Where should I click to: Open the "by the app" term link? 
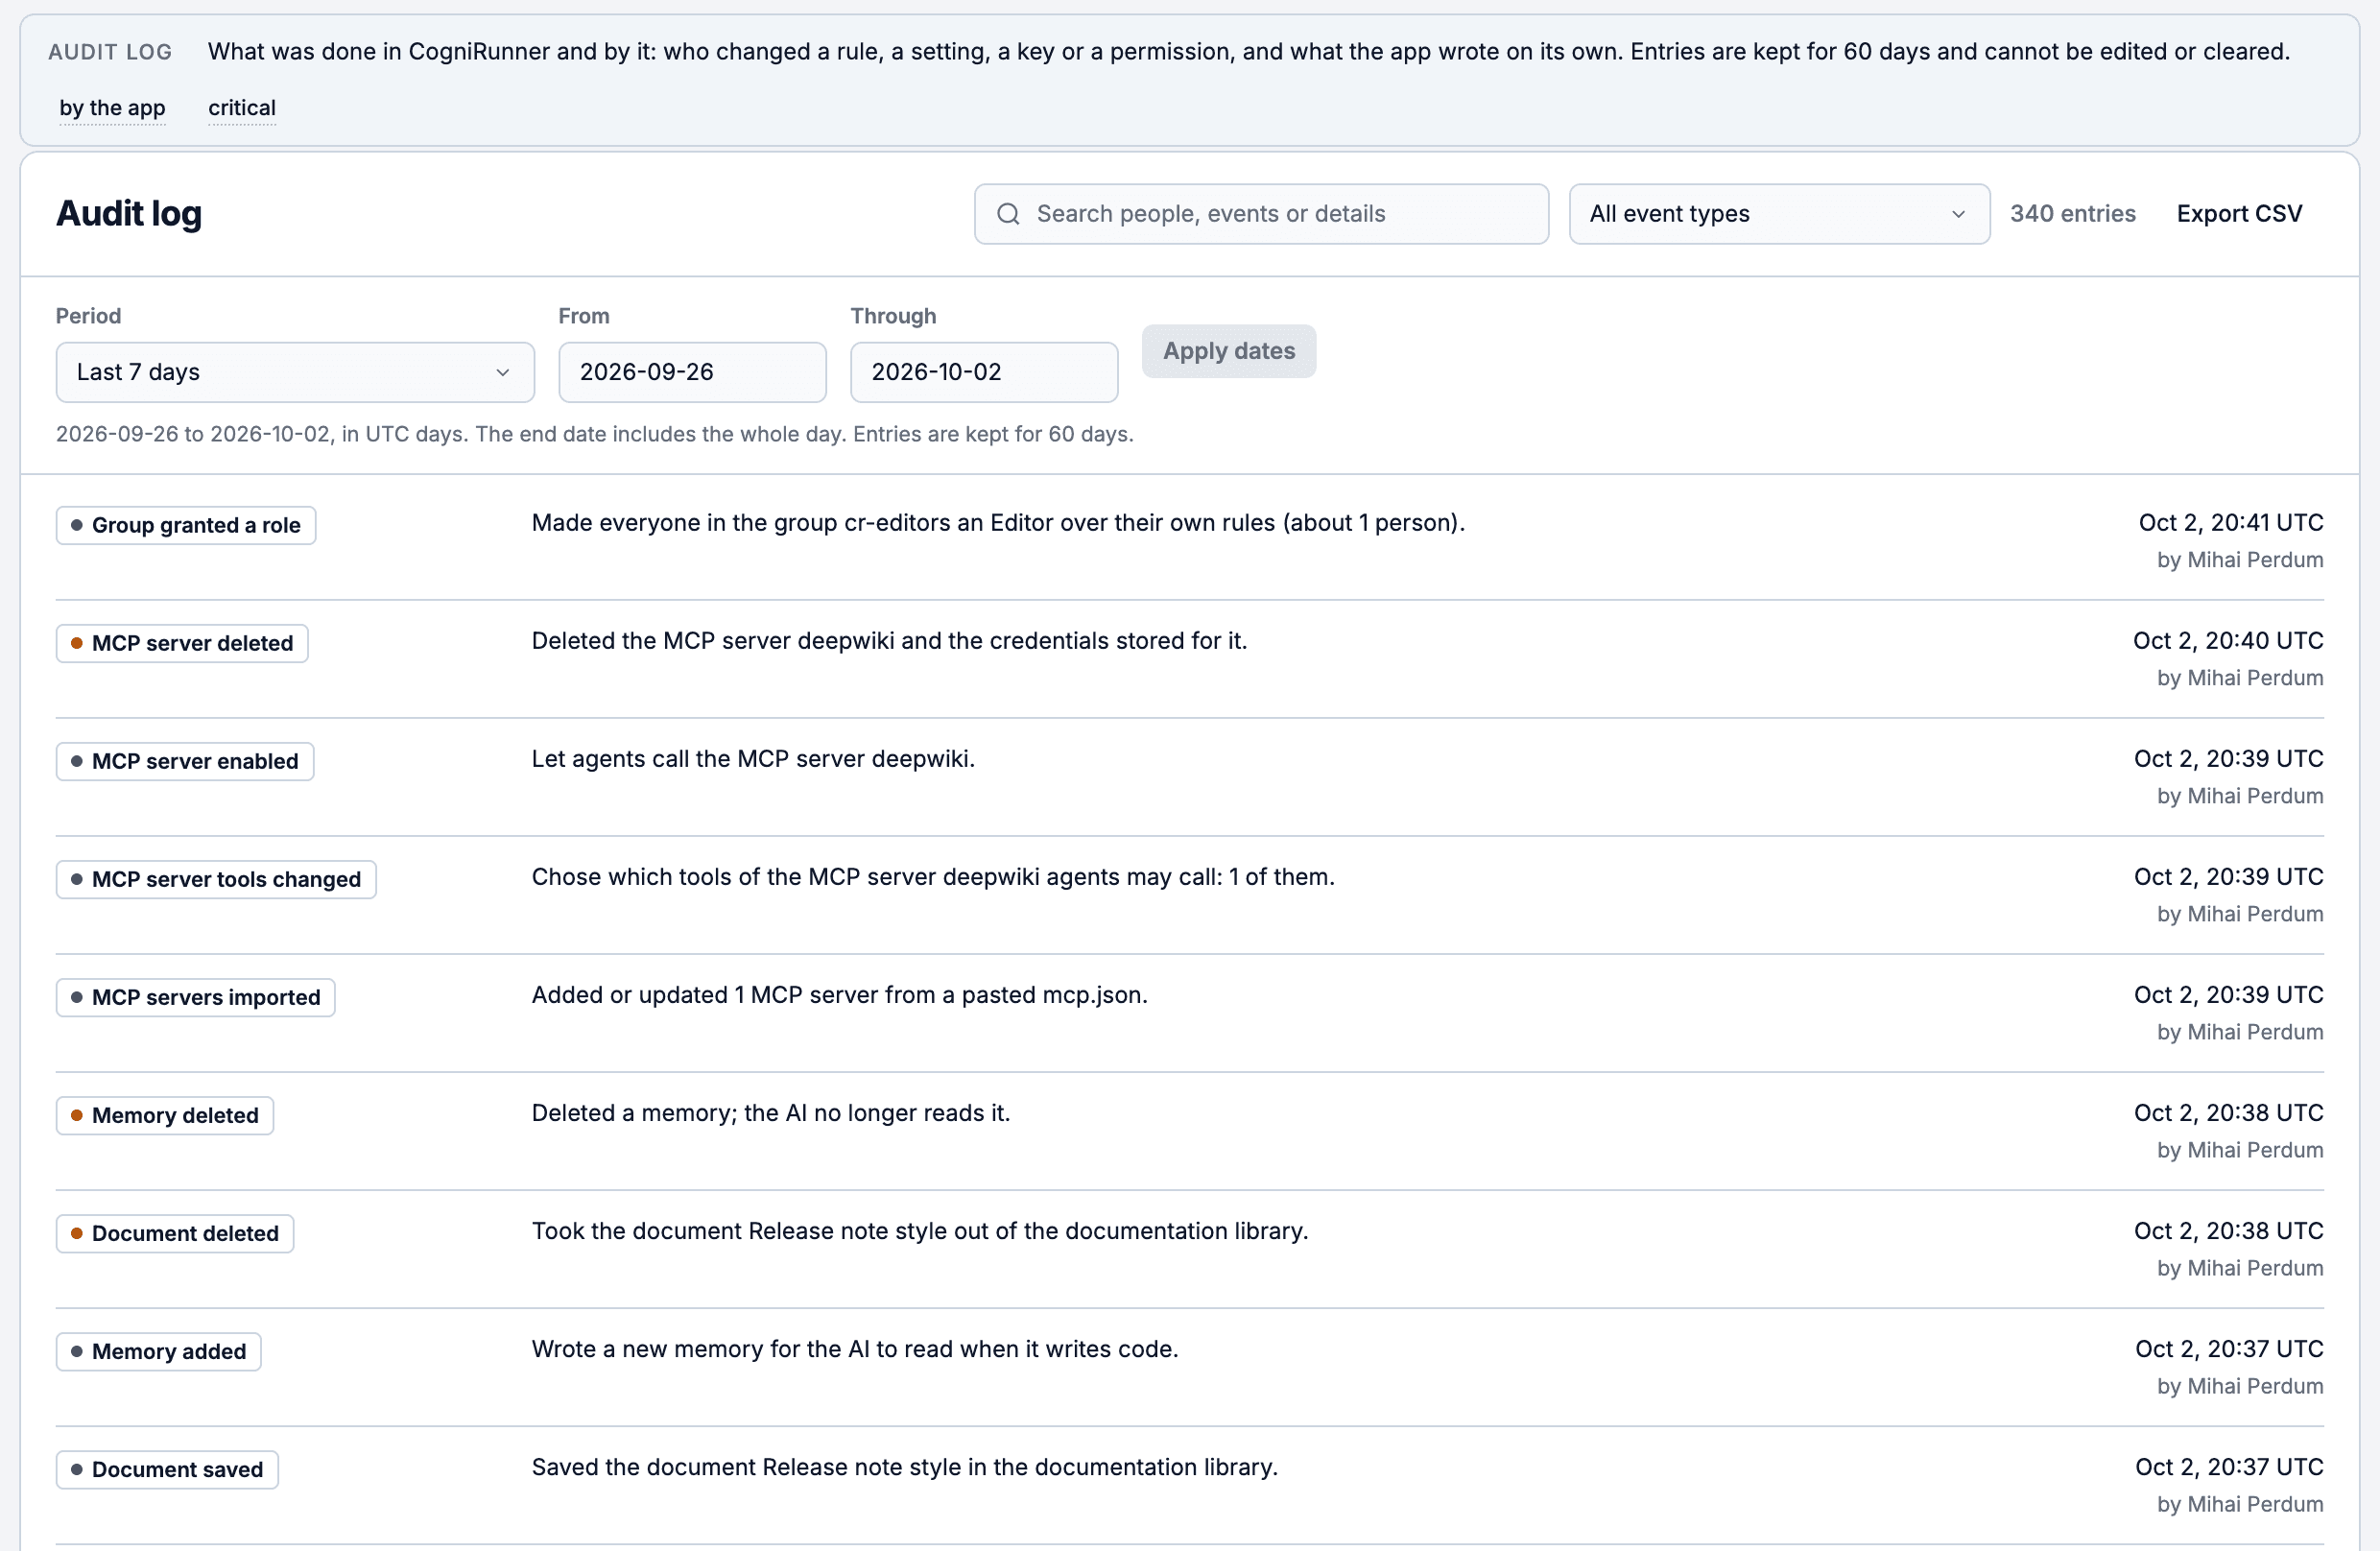[112, 108]
